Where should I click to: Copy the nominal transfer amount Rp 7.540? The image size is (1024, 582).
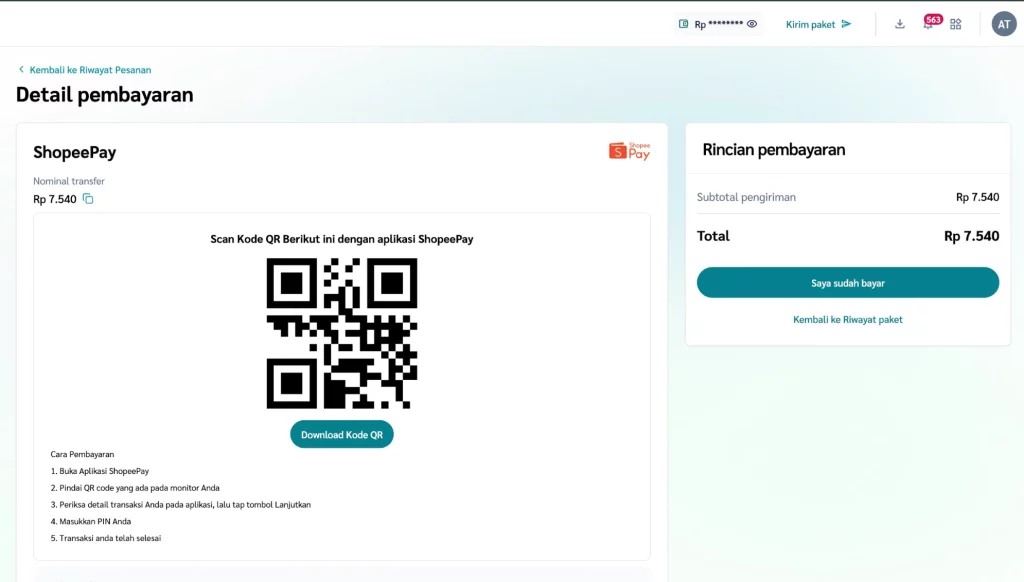tap(88, 199)
